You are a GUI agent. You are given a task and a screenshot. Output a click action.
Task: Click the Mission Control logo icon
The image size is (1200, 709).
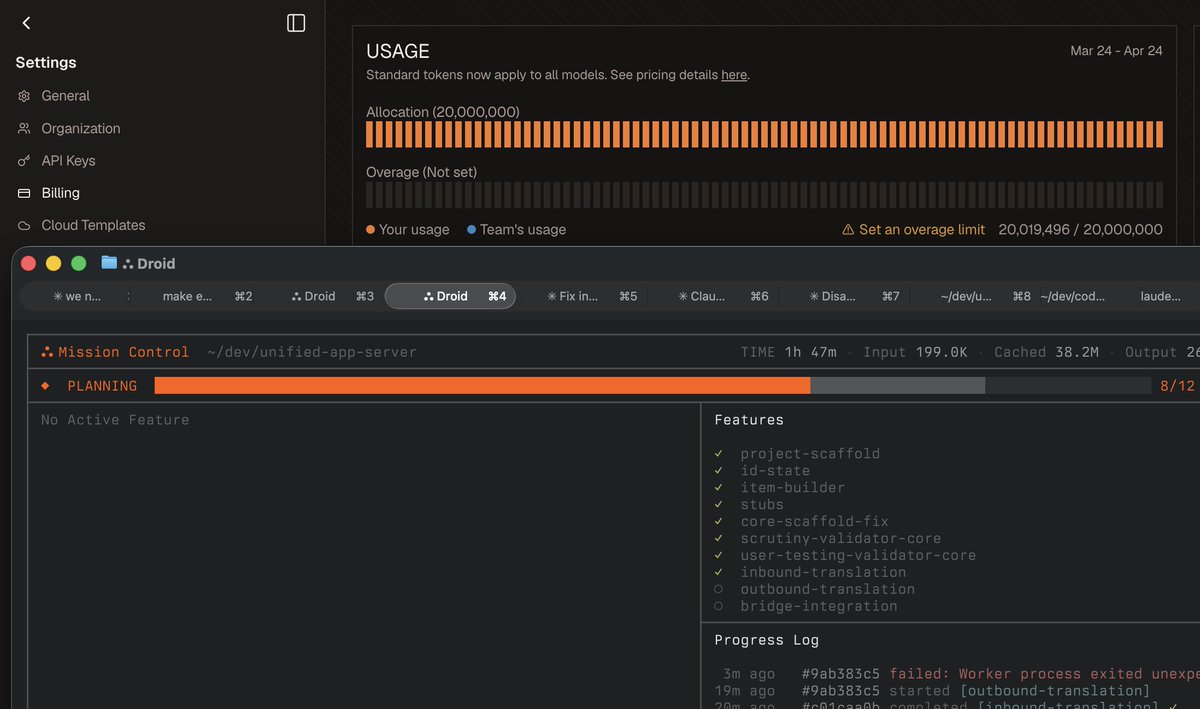pyautogui.click(x=47, y=352)
